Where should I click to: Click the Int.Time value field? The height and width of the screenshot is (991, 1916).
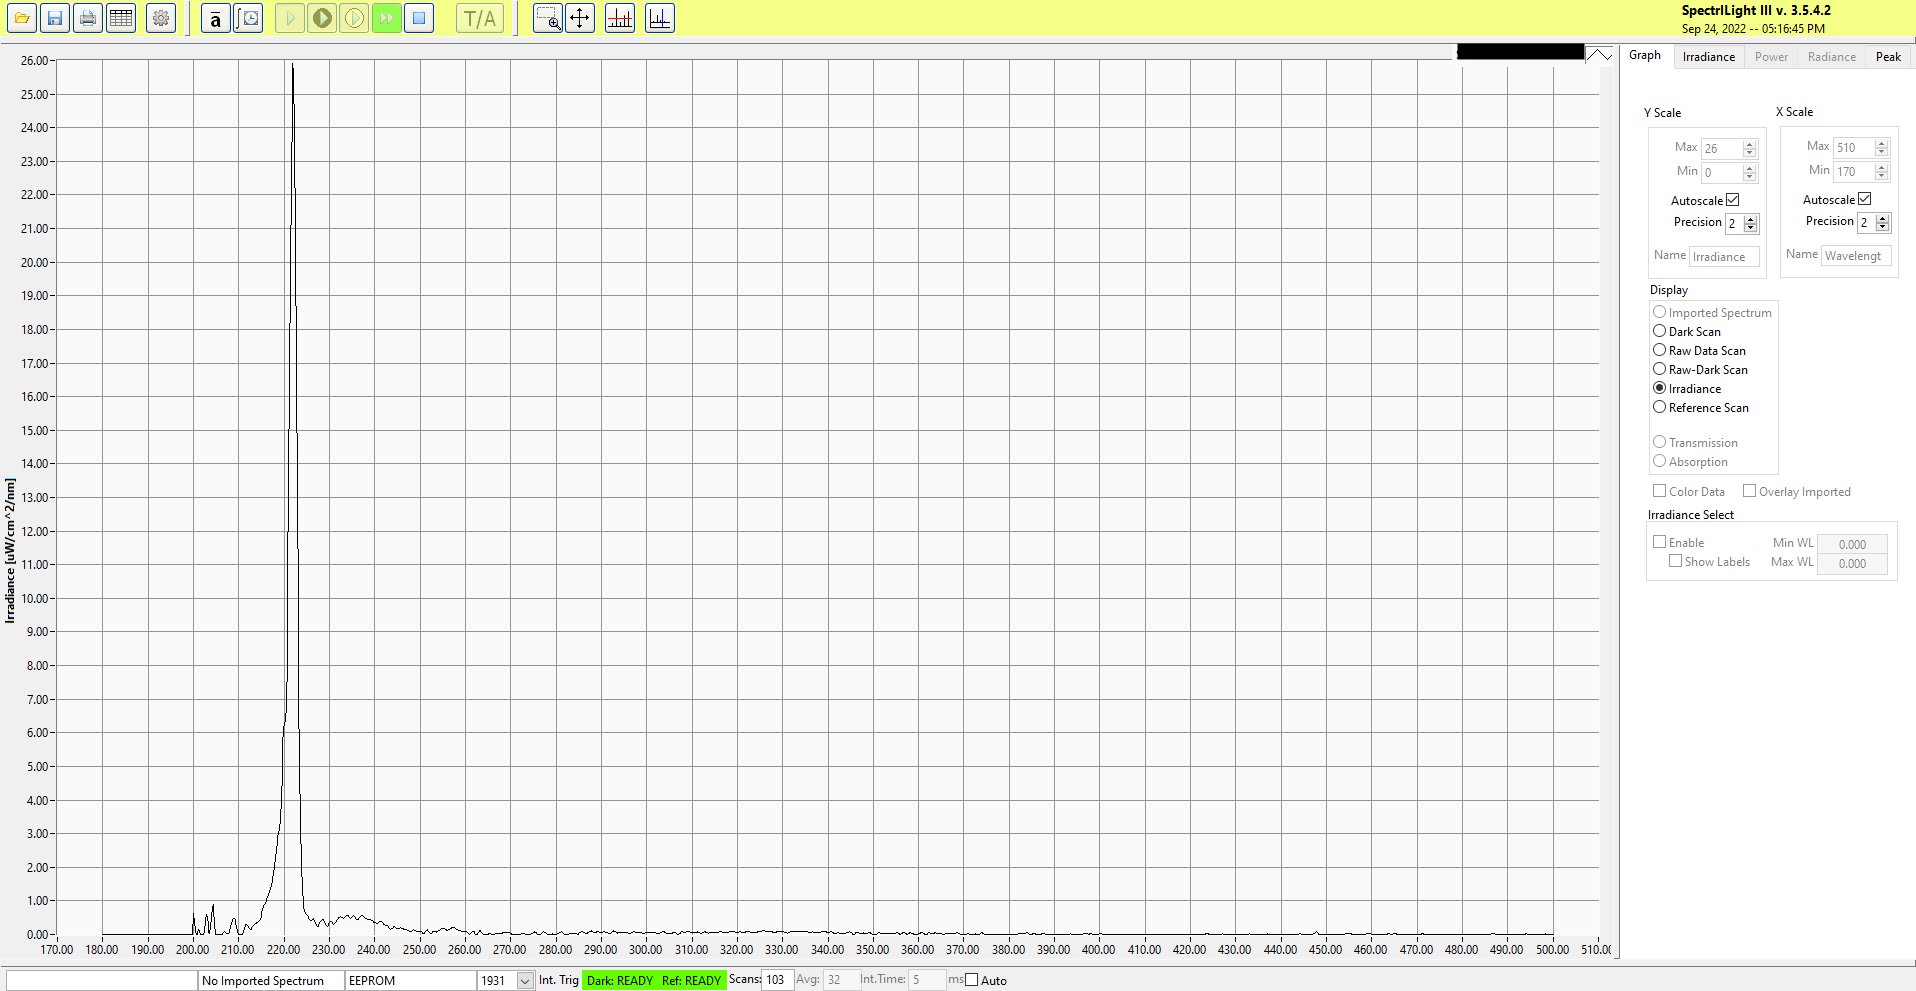click(927, 980)
